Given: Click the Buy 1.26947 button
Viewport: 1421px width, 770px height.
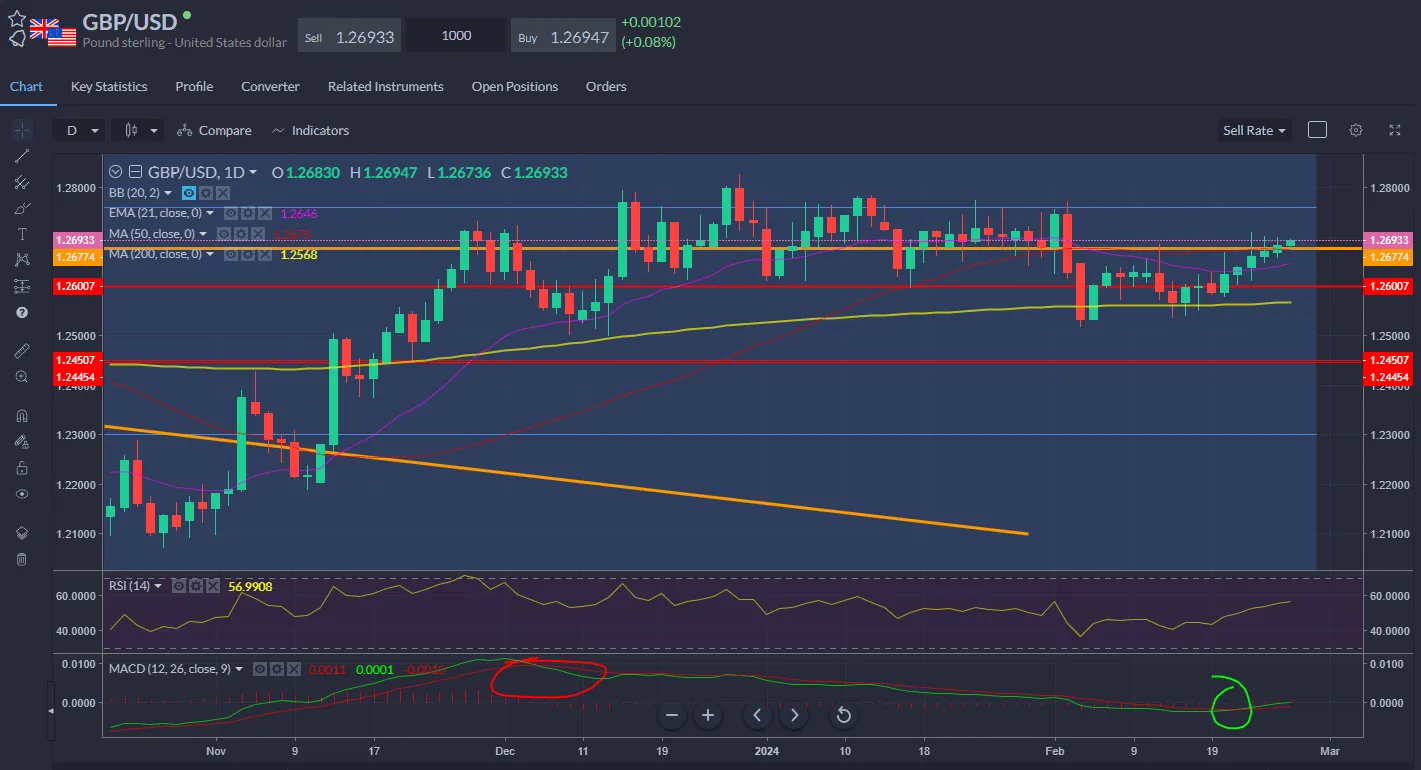Looking at the screenshot, I should coord(563,36).
